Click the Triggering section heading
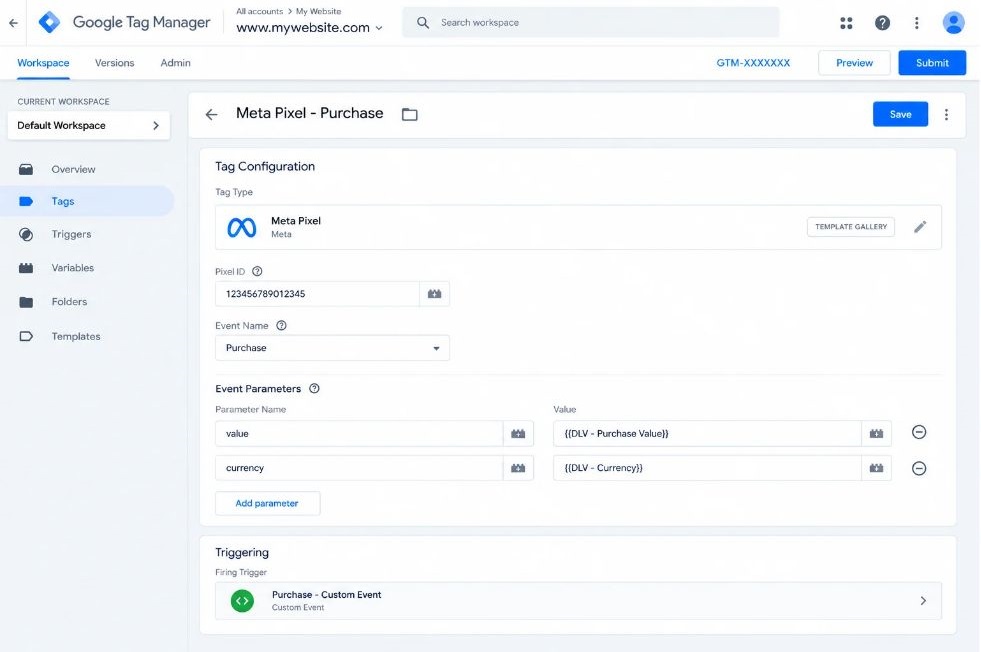The image size is (981, 652). [x=242, y=553]
